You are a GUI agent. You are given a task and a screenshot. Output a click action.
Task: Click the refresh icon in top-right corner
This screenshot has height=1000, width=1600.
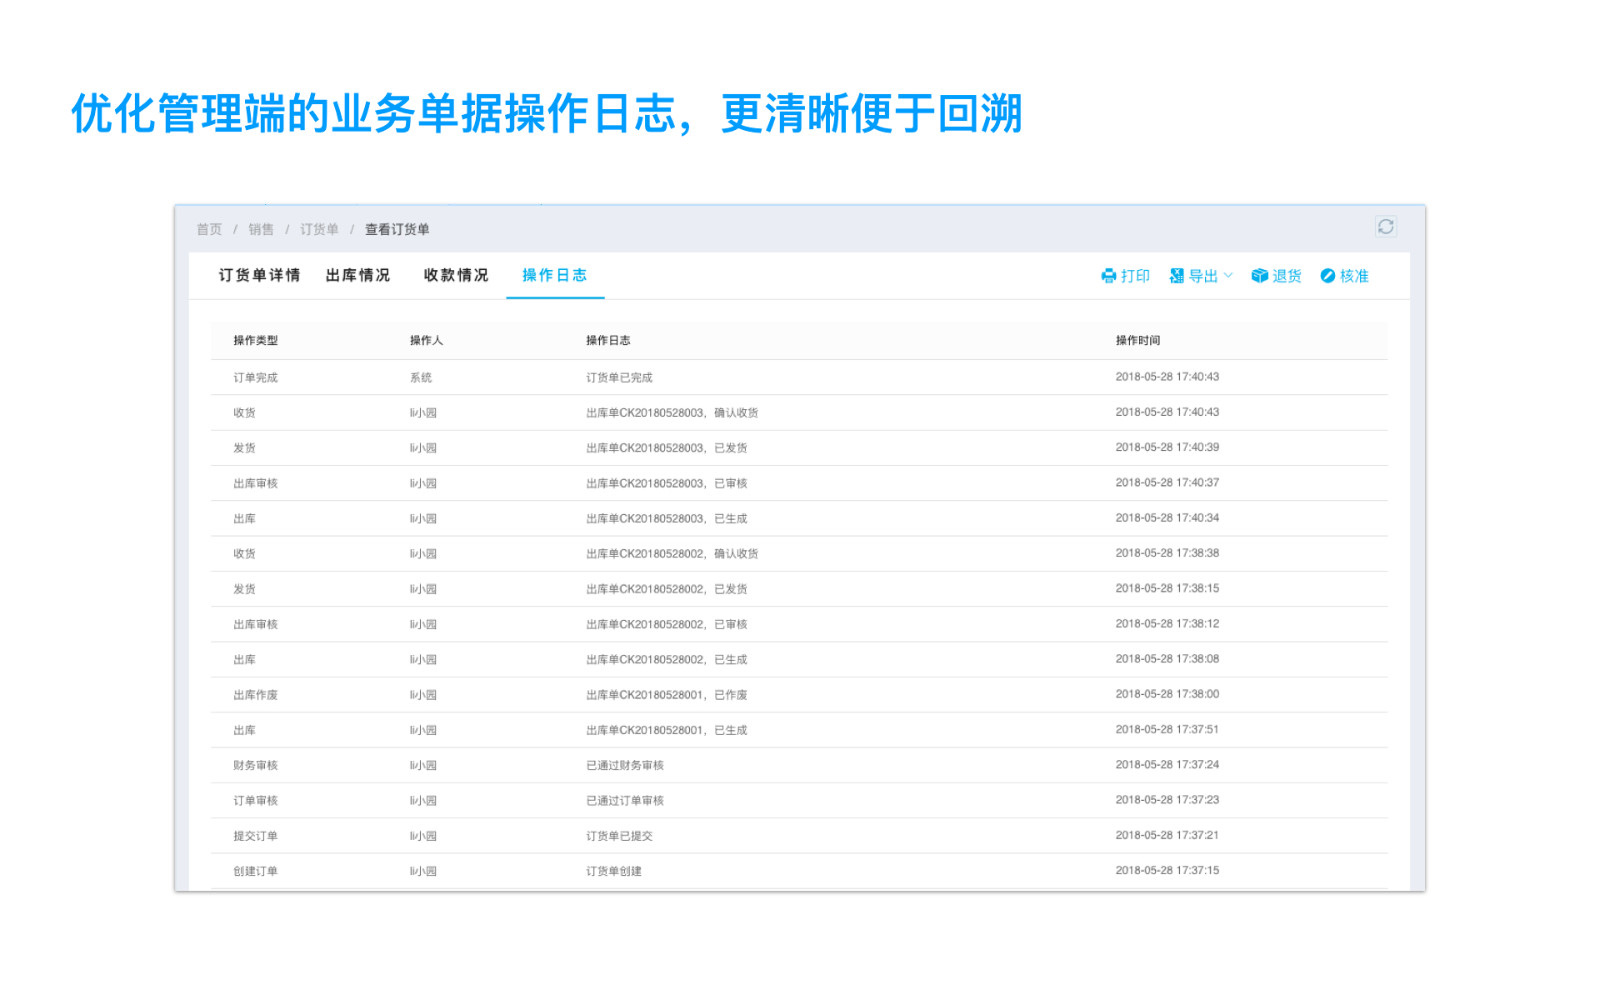coord(1385,227)
